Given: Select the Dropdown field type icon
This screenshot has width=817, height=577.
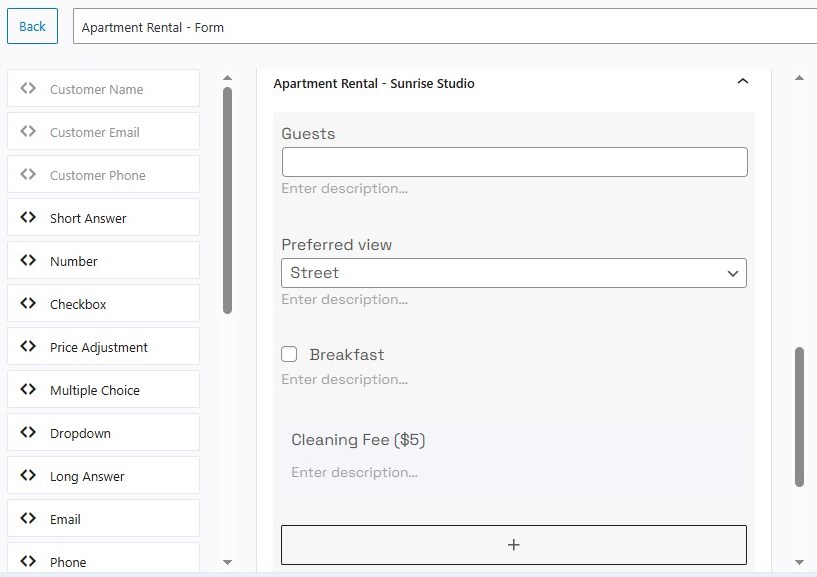Looking at the screenshot, I should click(x=28, y=432).
